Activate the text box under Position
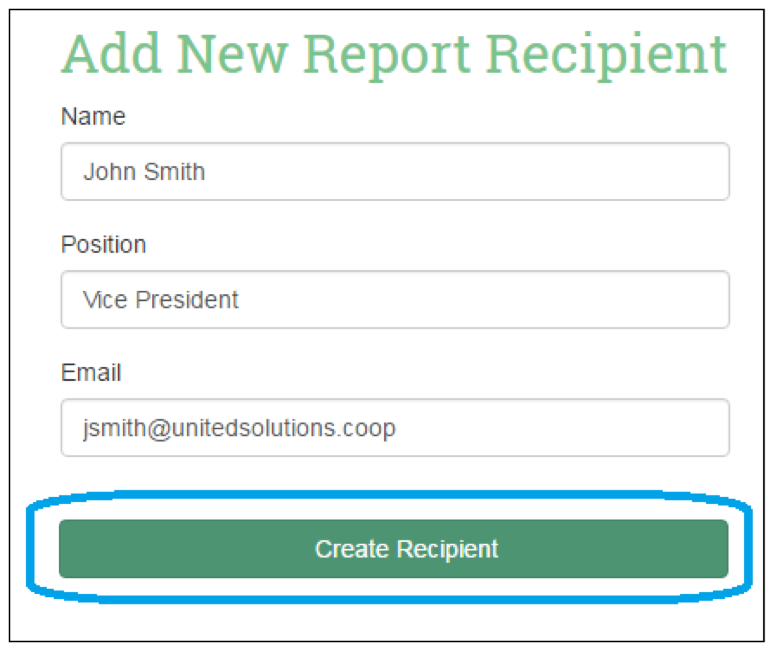 tap(394, 300)
